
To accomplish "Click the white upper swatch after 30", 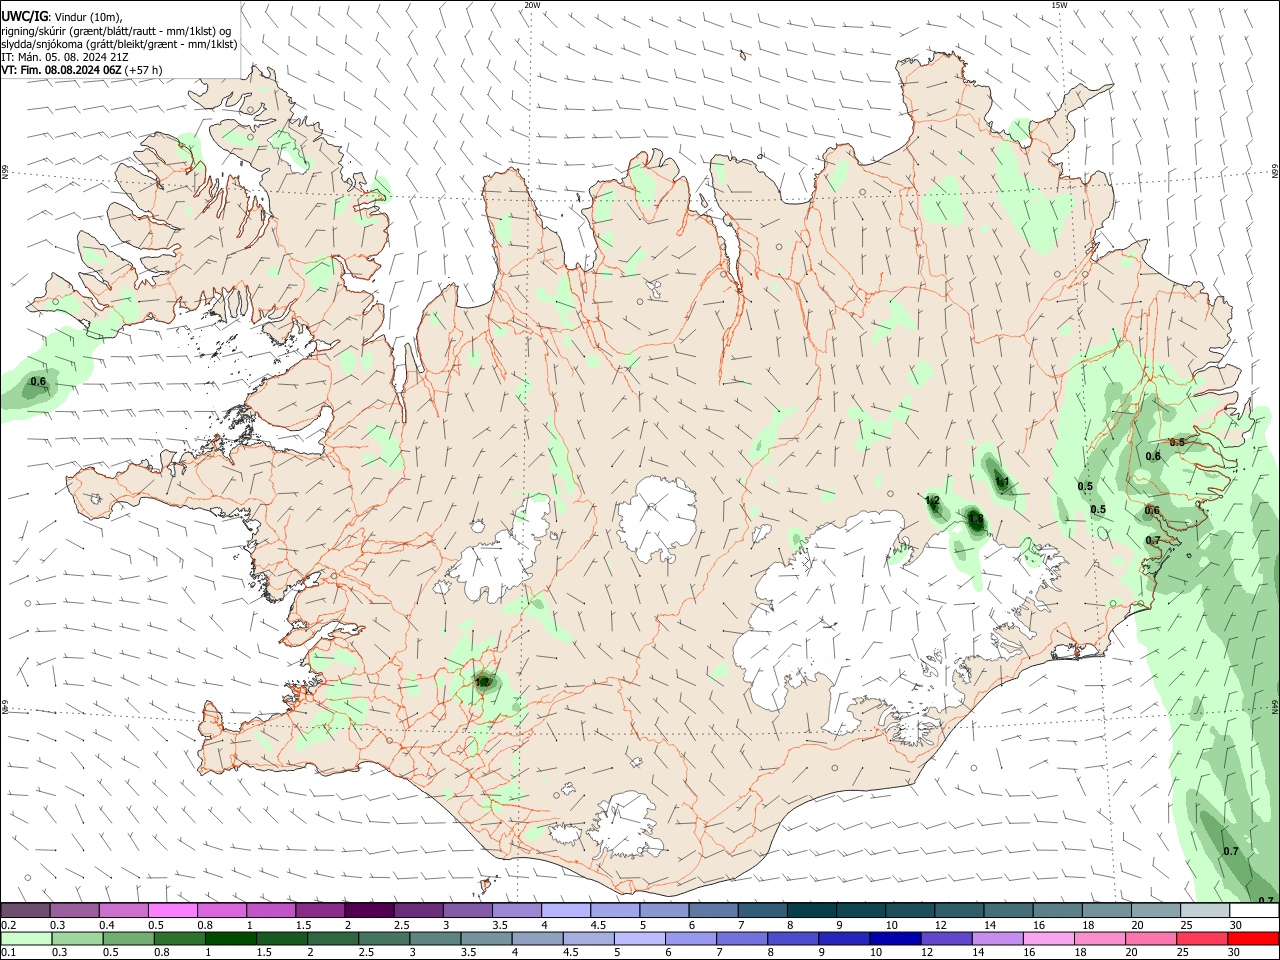I will click(x=1255, y=910).
